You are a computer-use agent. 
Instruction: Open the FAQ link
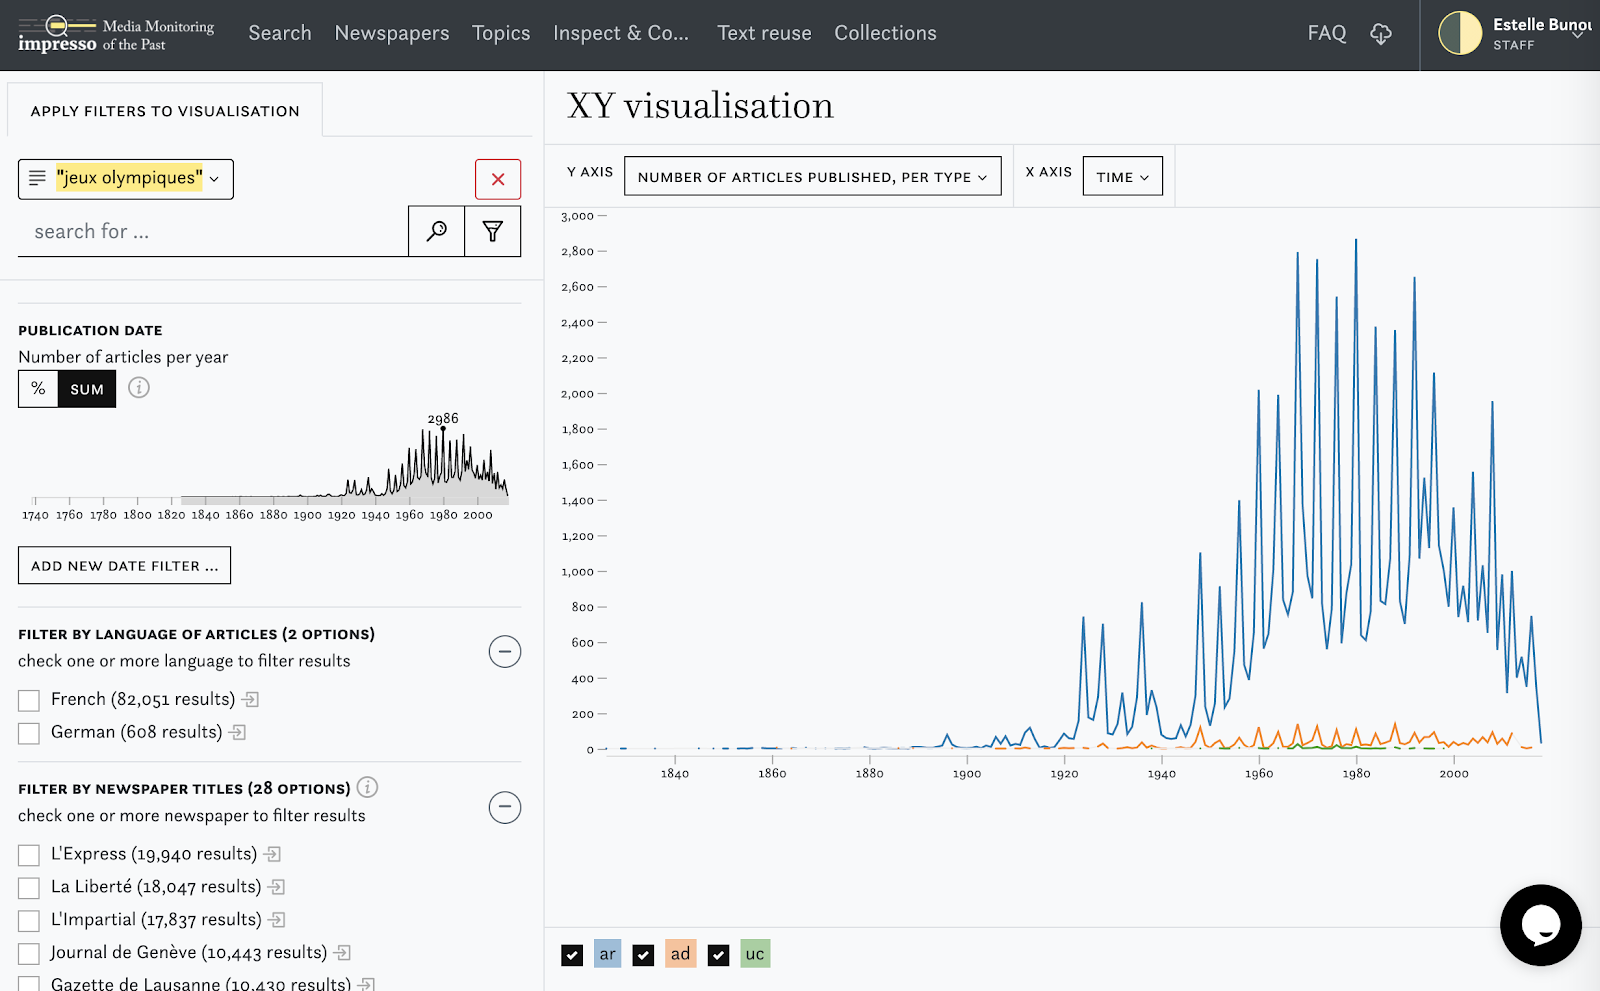coord(1326,33)
